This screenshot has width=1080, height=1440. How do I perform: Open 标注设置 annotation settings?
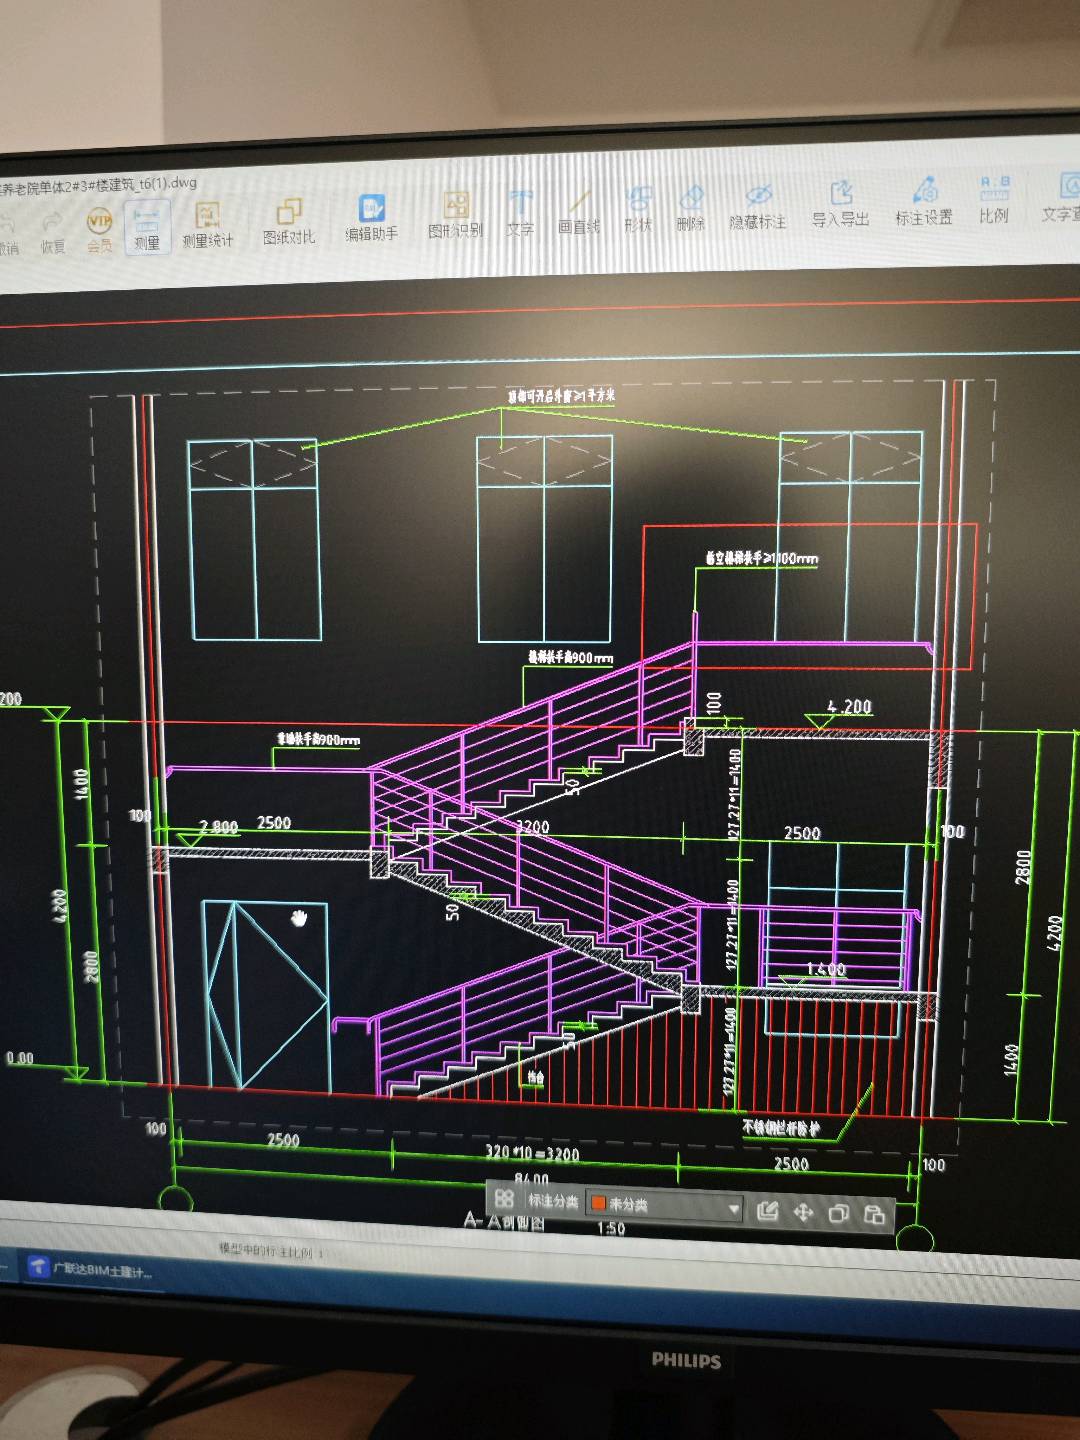[x=924, y=200]
